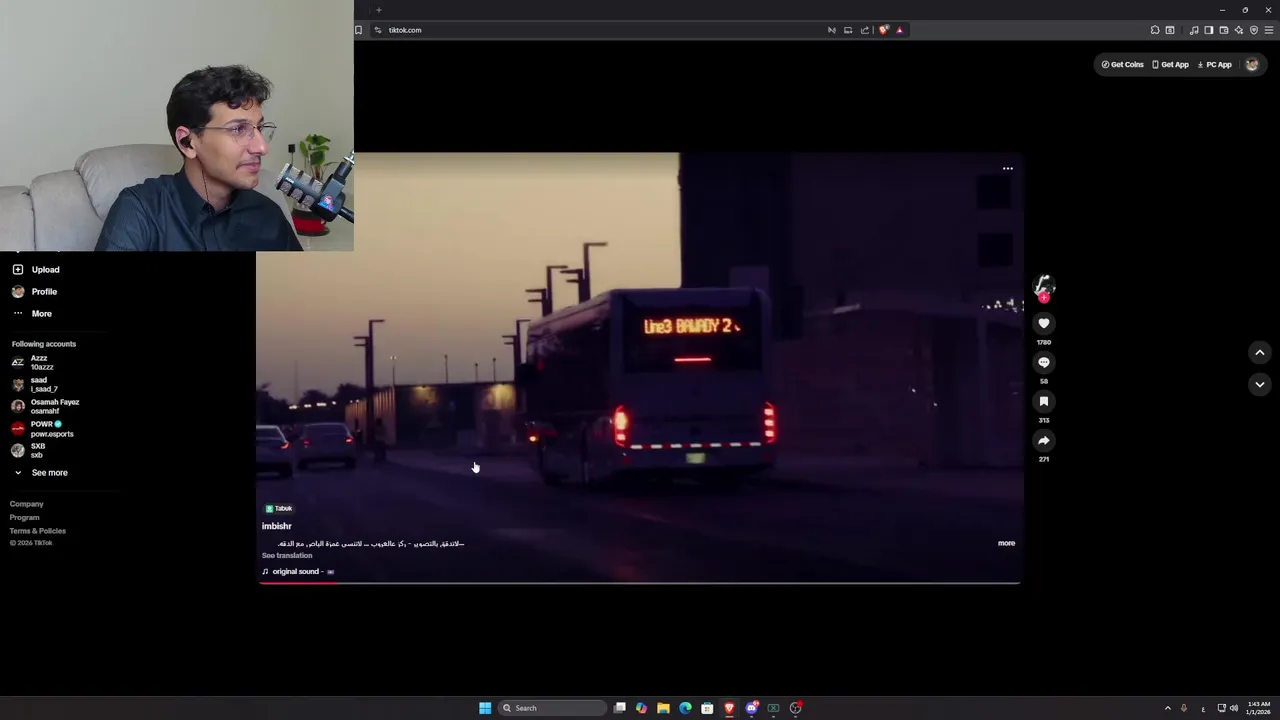Open Discord from the taskbar
The width and height of the screenshot is (1280, 720).
(x=751, y=708)
